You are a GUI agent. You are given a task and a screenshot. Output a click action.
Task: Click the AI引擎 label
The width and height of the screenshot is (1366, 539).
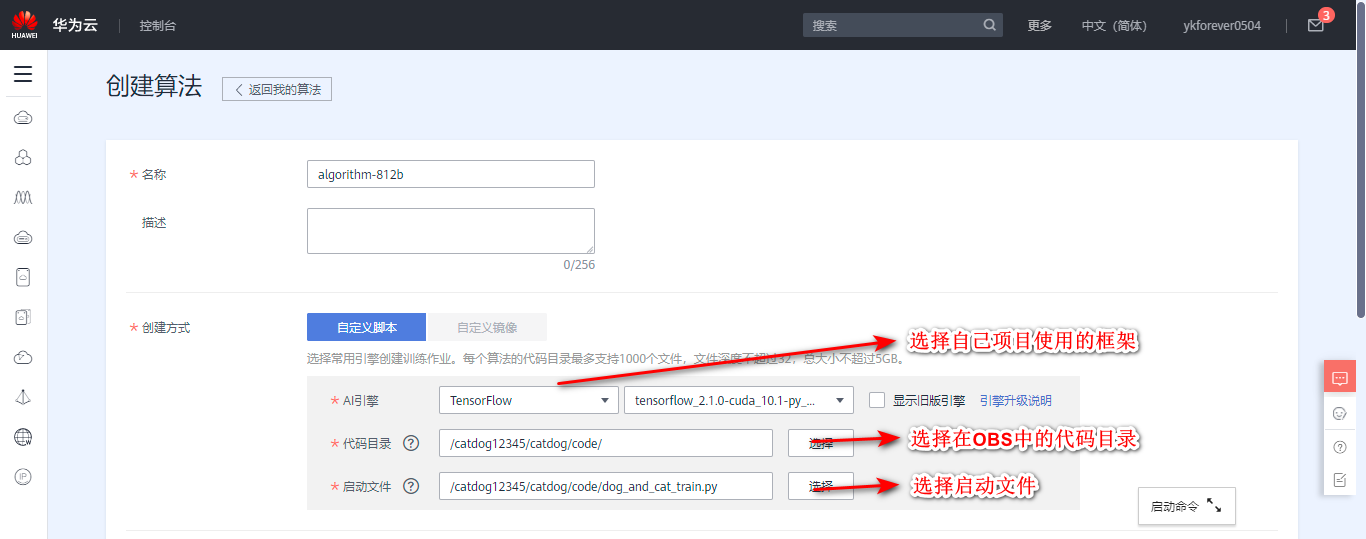[361, 400]
